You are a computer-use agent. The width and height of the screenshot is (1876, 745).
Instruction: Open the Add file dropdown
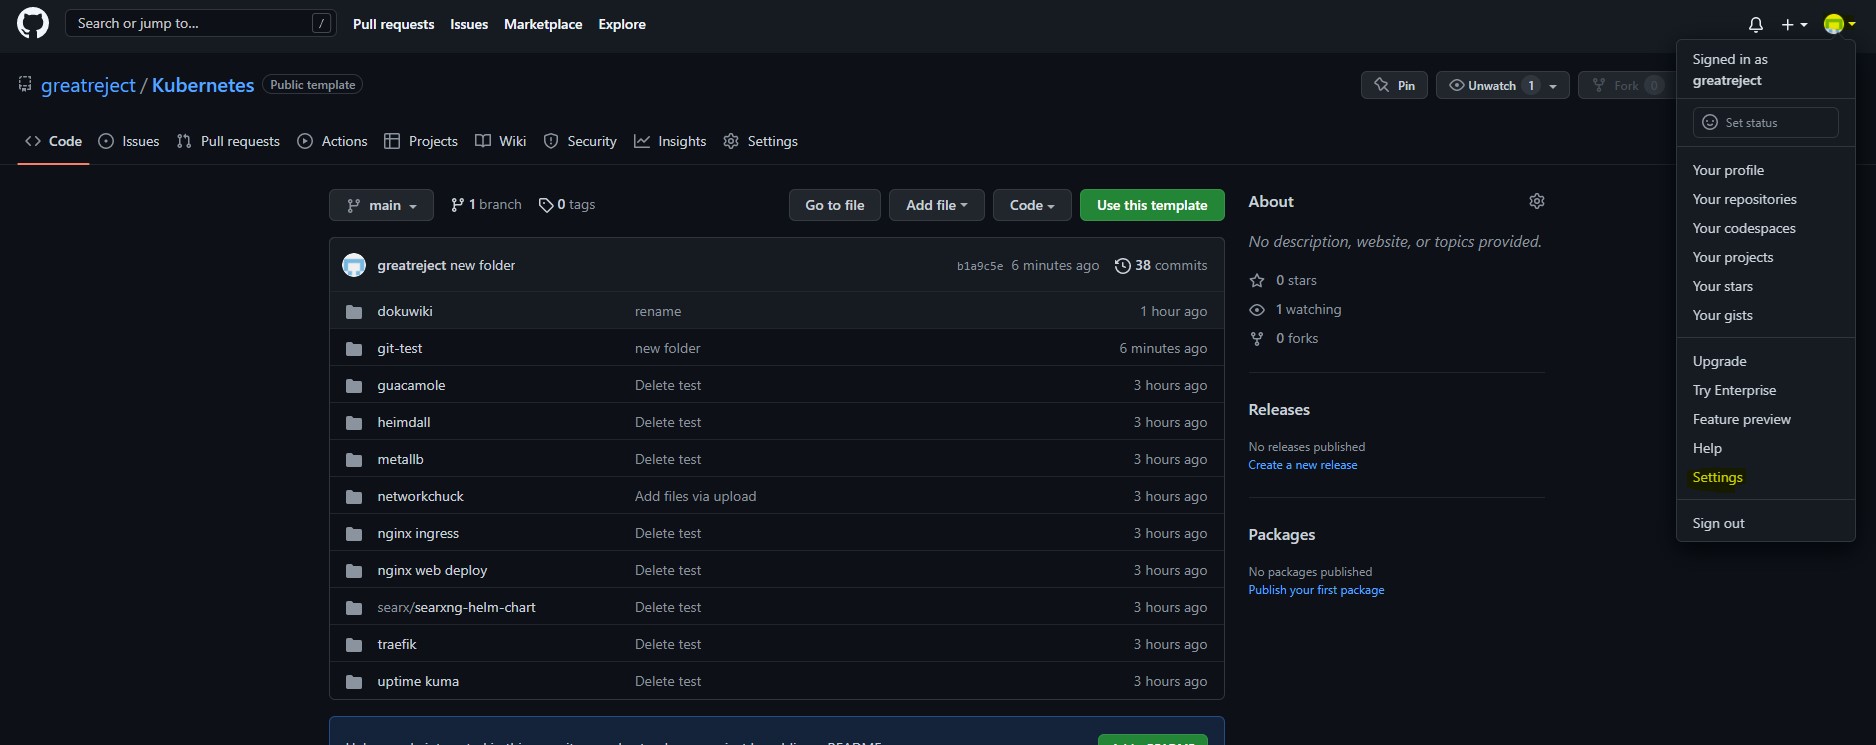coord(936,205)
